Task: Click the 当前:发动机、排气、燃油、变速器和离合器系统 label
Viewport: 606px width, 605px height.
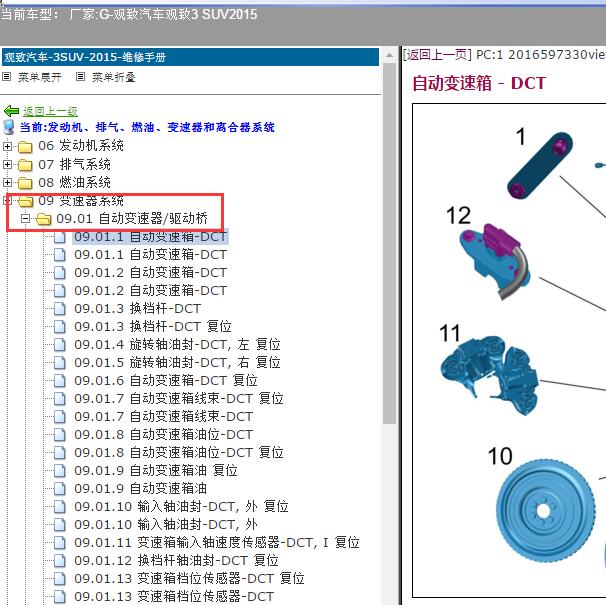Action: coord(147,127)
